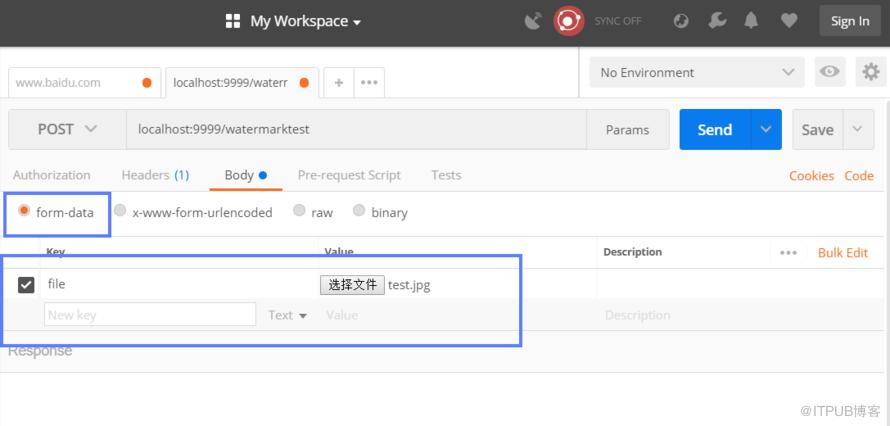Image resolution: width=890 pixels, height=426 pixels.
Task: Open the Pre-request Script tab
Action: click(349, 175)
